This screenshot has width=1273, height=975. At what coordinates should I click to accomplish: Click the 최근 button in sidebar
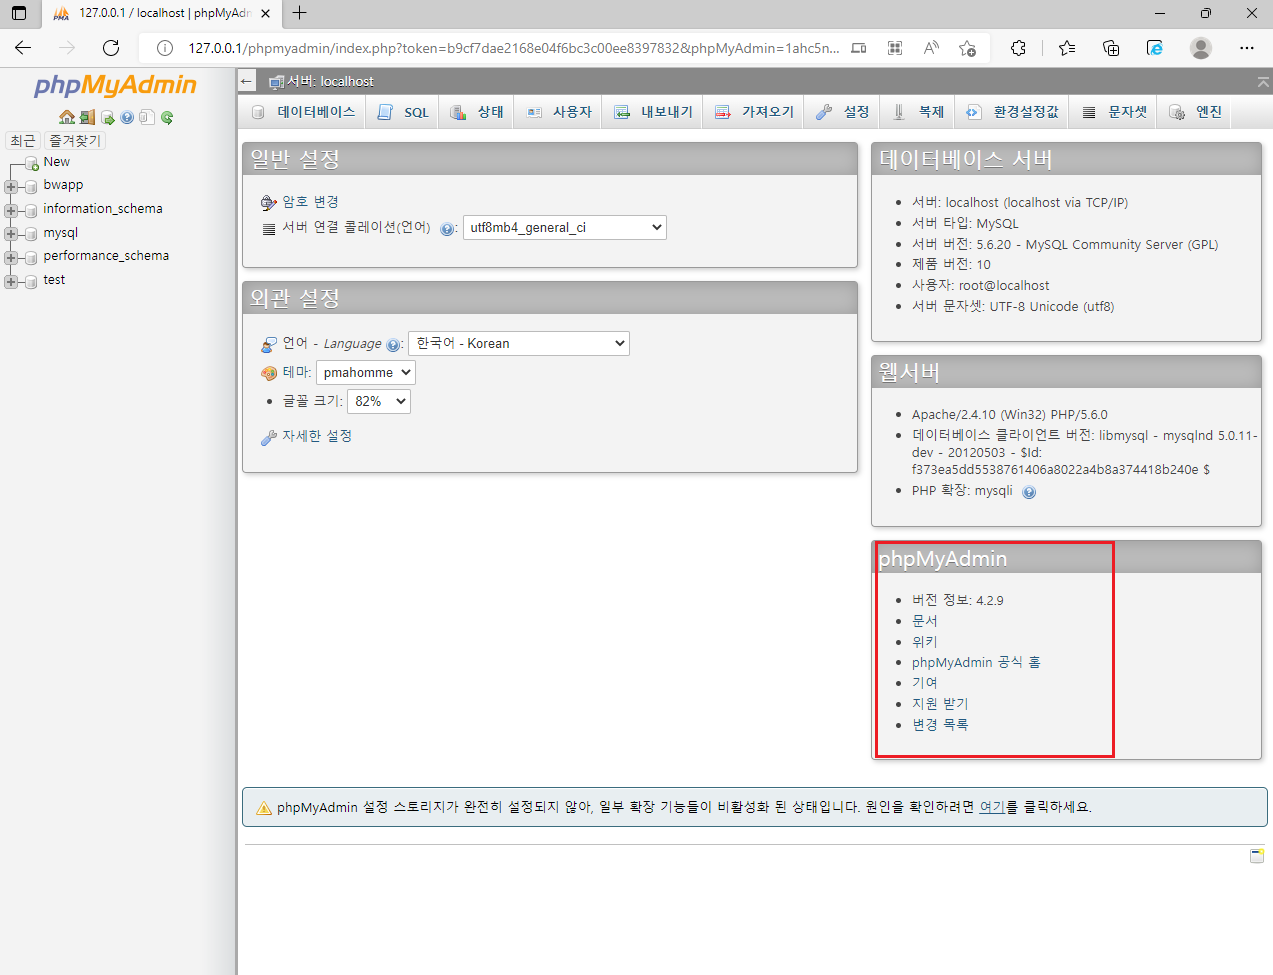pyautogui.click(x=23, y=141)
